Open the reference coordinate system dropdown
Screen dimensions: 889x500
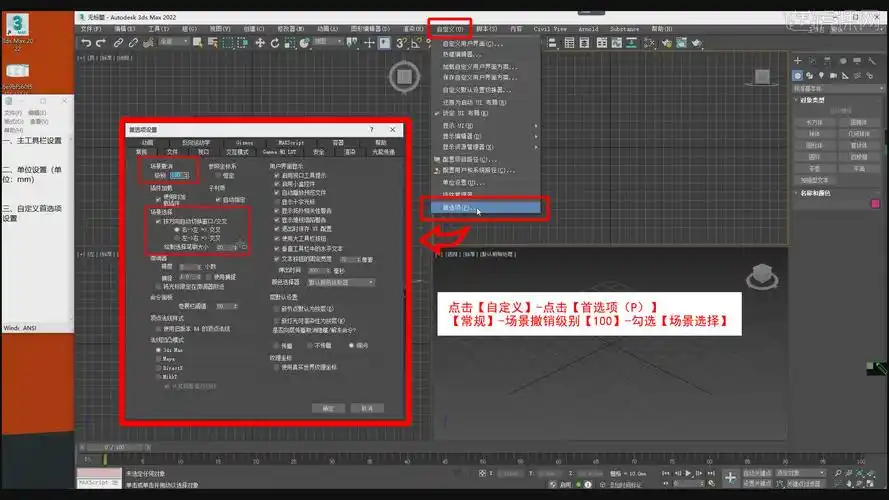(328, 42)
